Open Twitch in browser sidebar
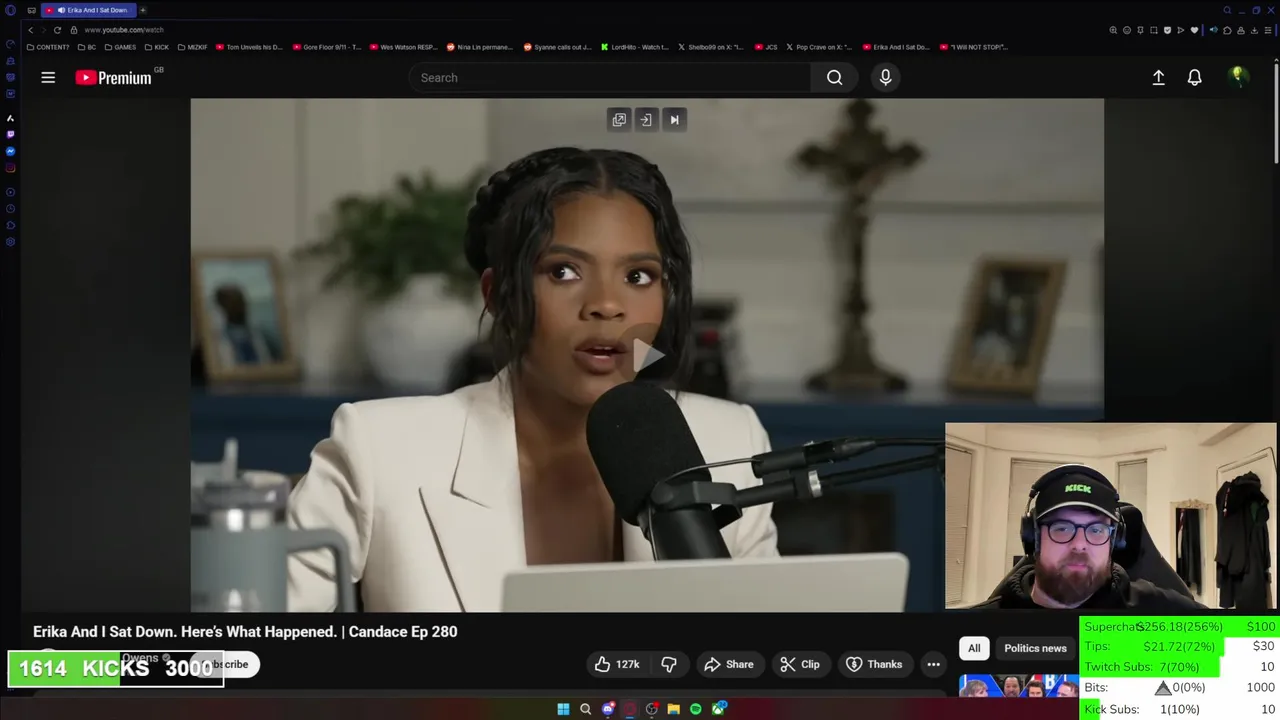 tap(10, 134)
